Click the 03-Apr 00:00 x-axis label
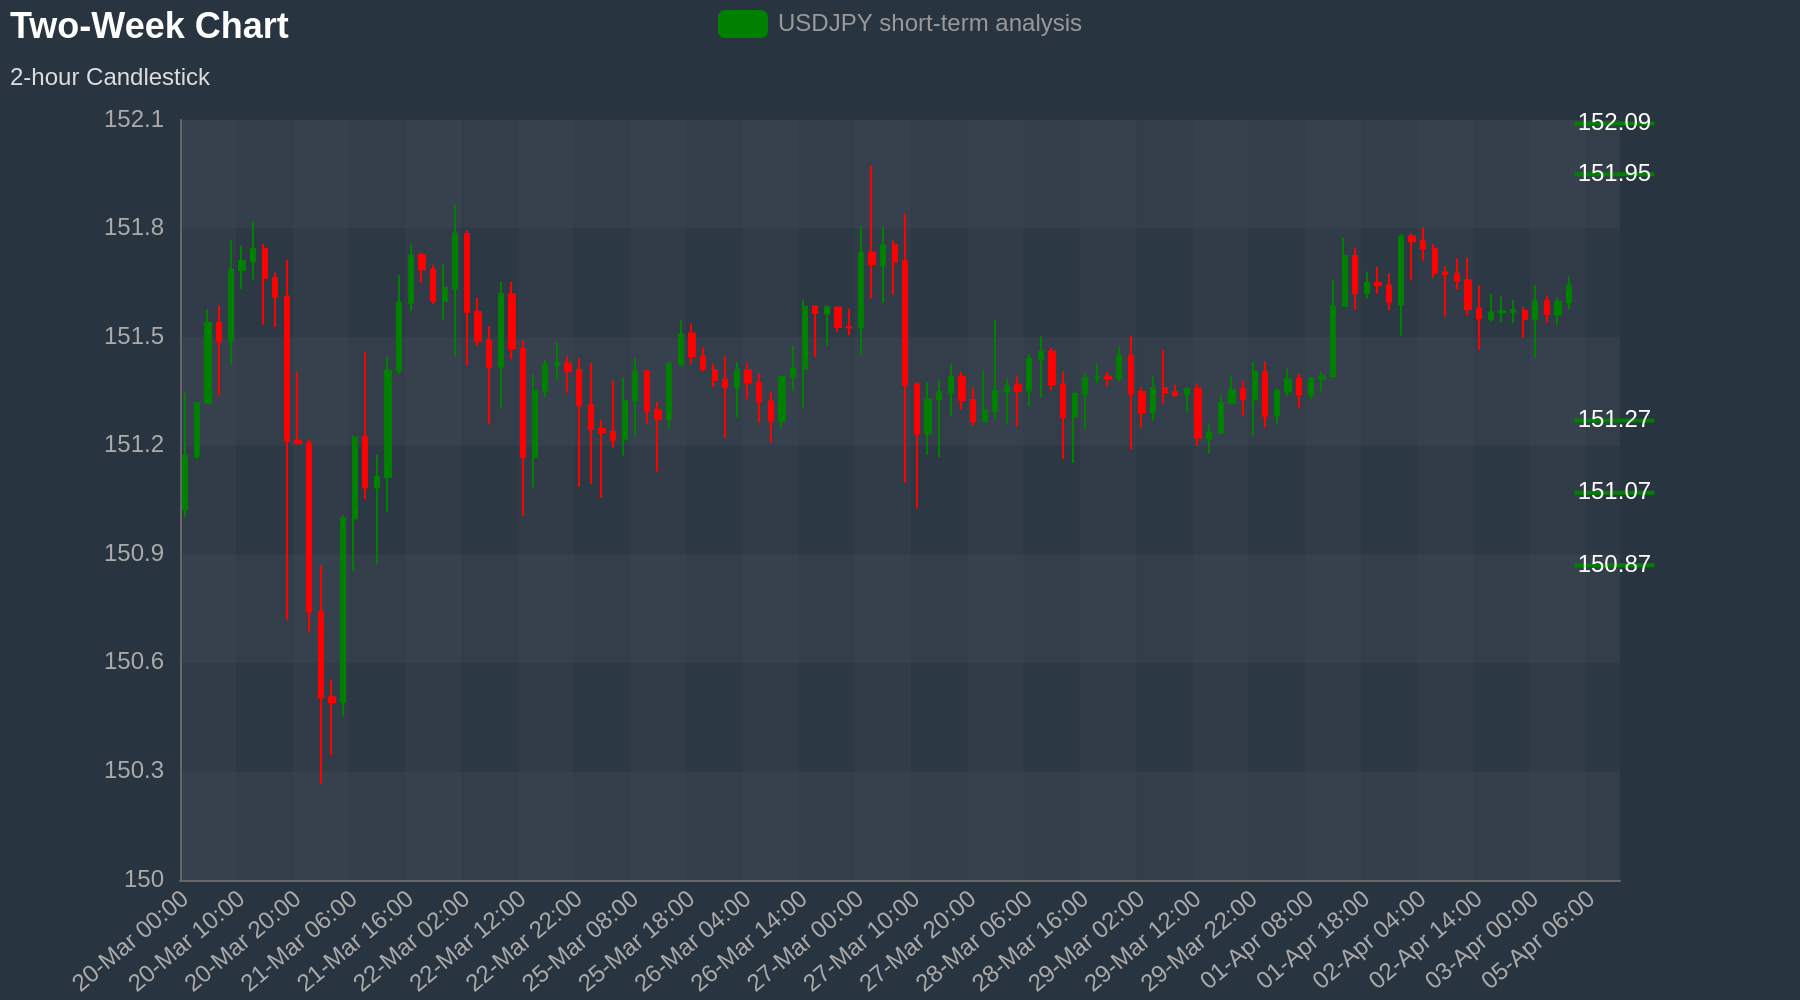This screenshot has width=1800, height=1000. [1483, 942]
